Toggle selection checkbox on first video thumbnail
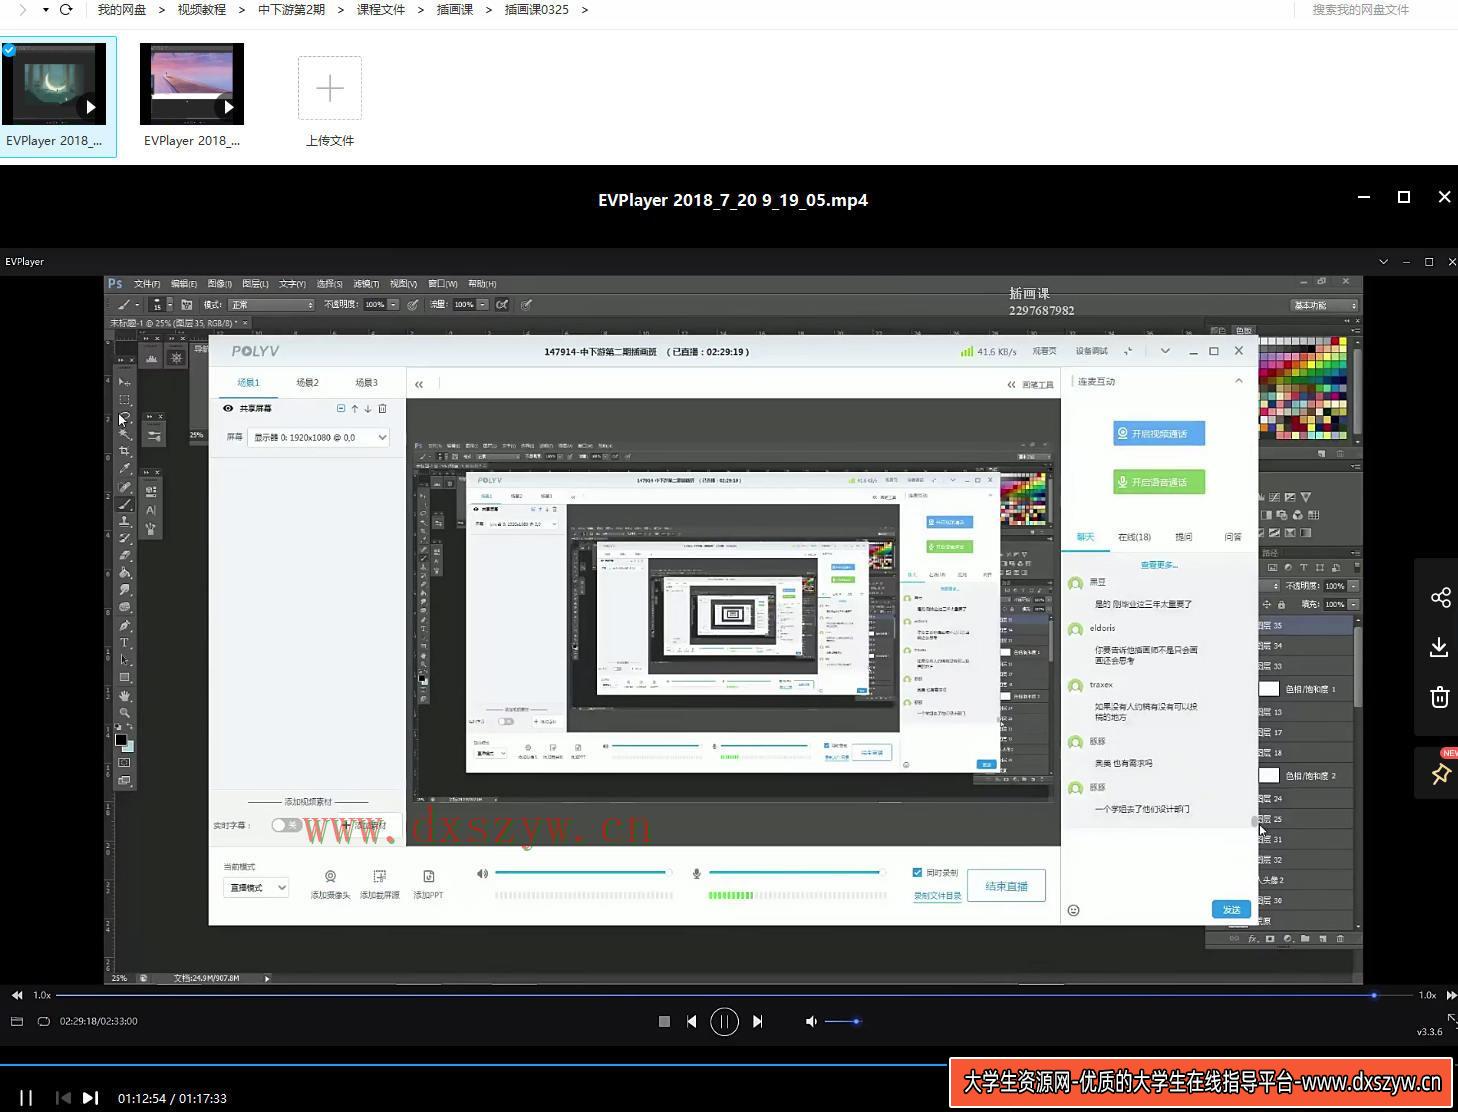This screenshot has height=1112, width=1458. point(9,50)
